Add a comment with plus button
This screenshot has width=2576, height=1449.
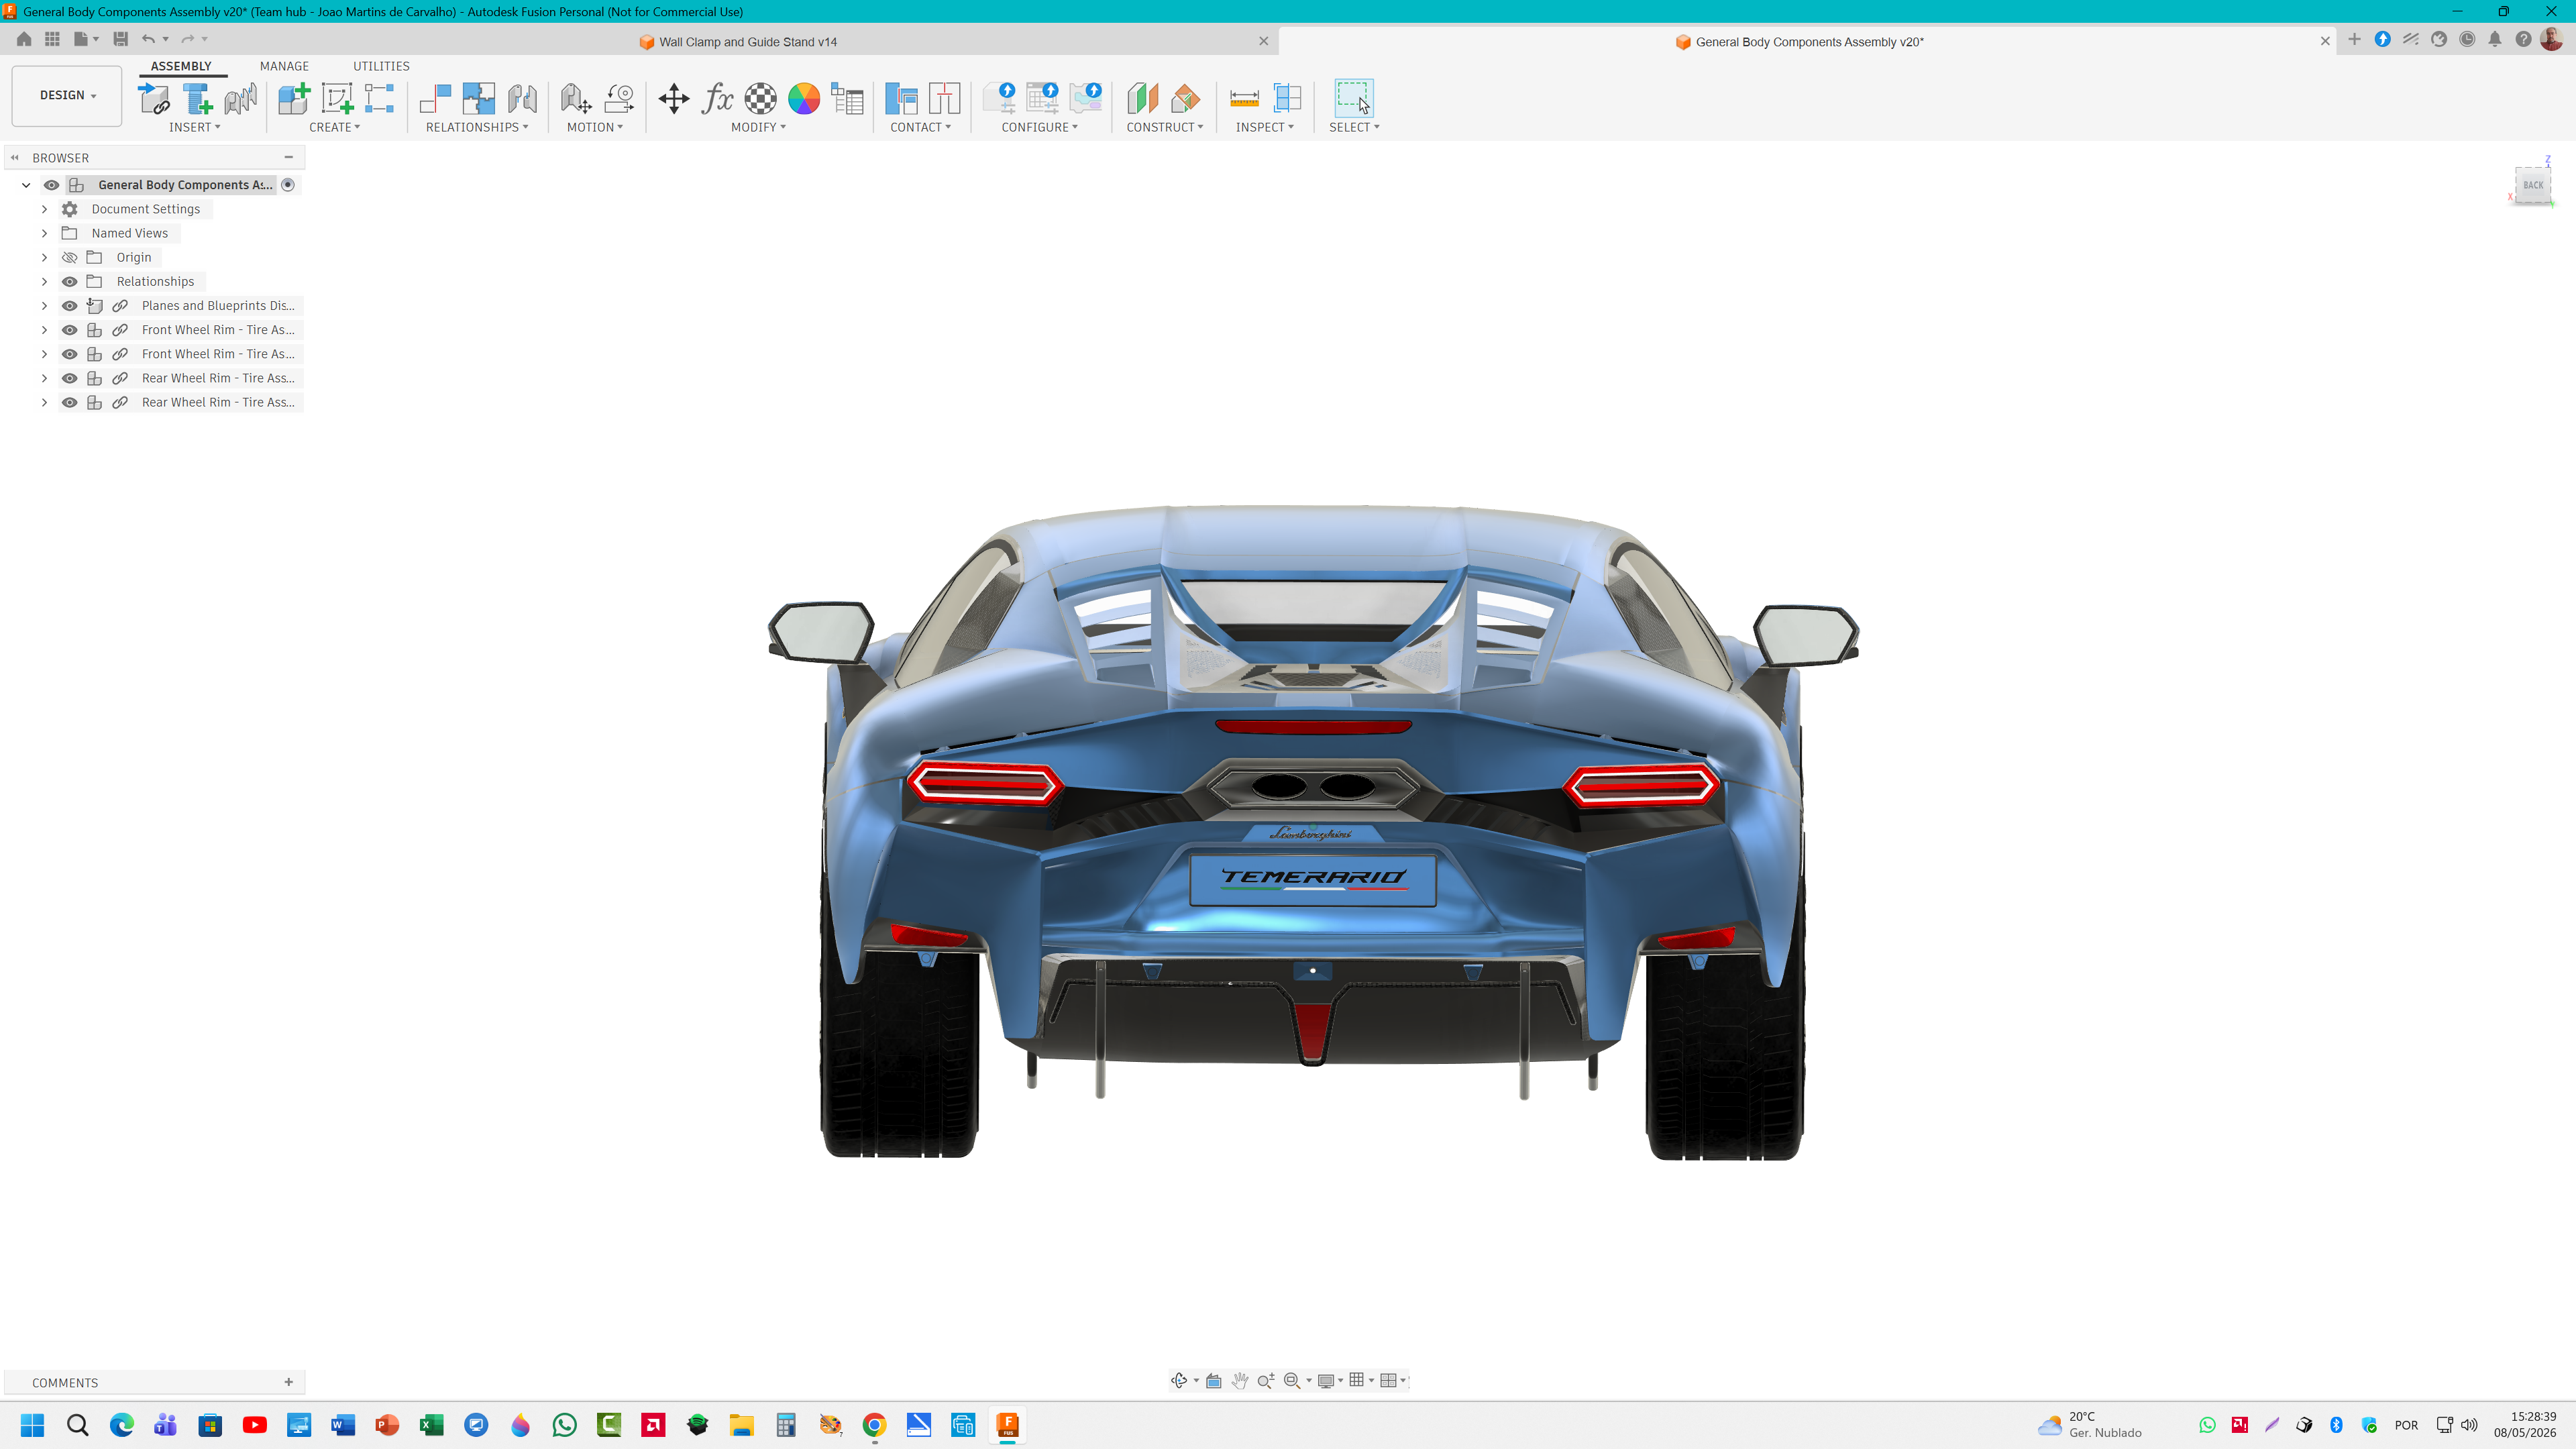[289, 1382]
